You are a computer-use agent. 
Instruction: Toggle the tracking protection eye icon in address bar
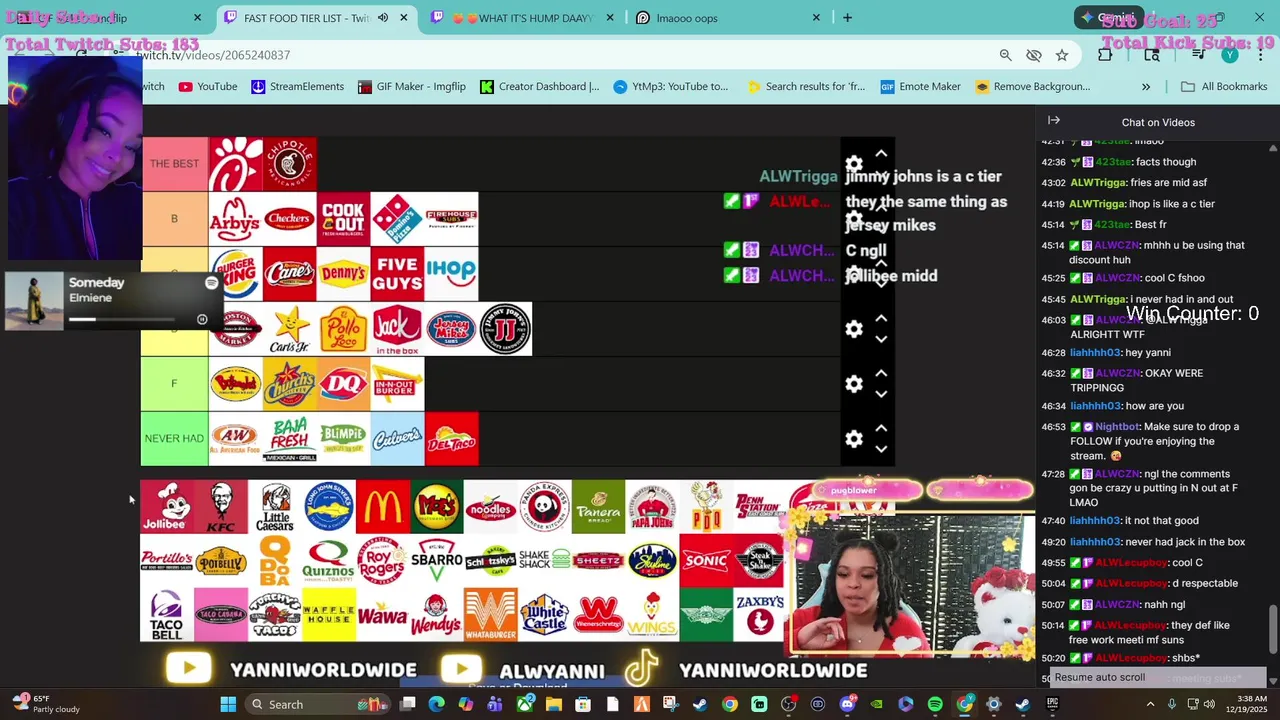click(1034, 55)
